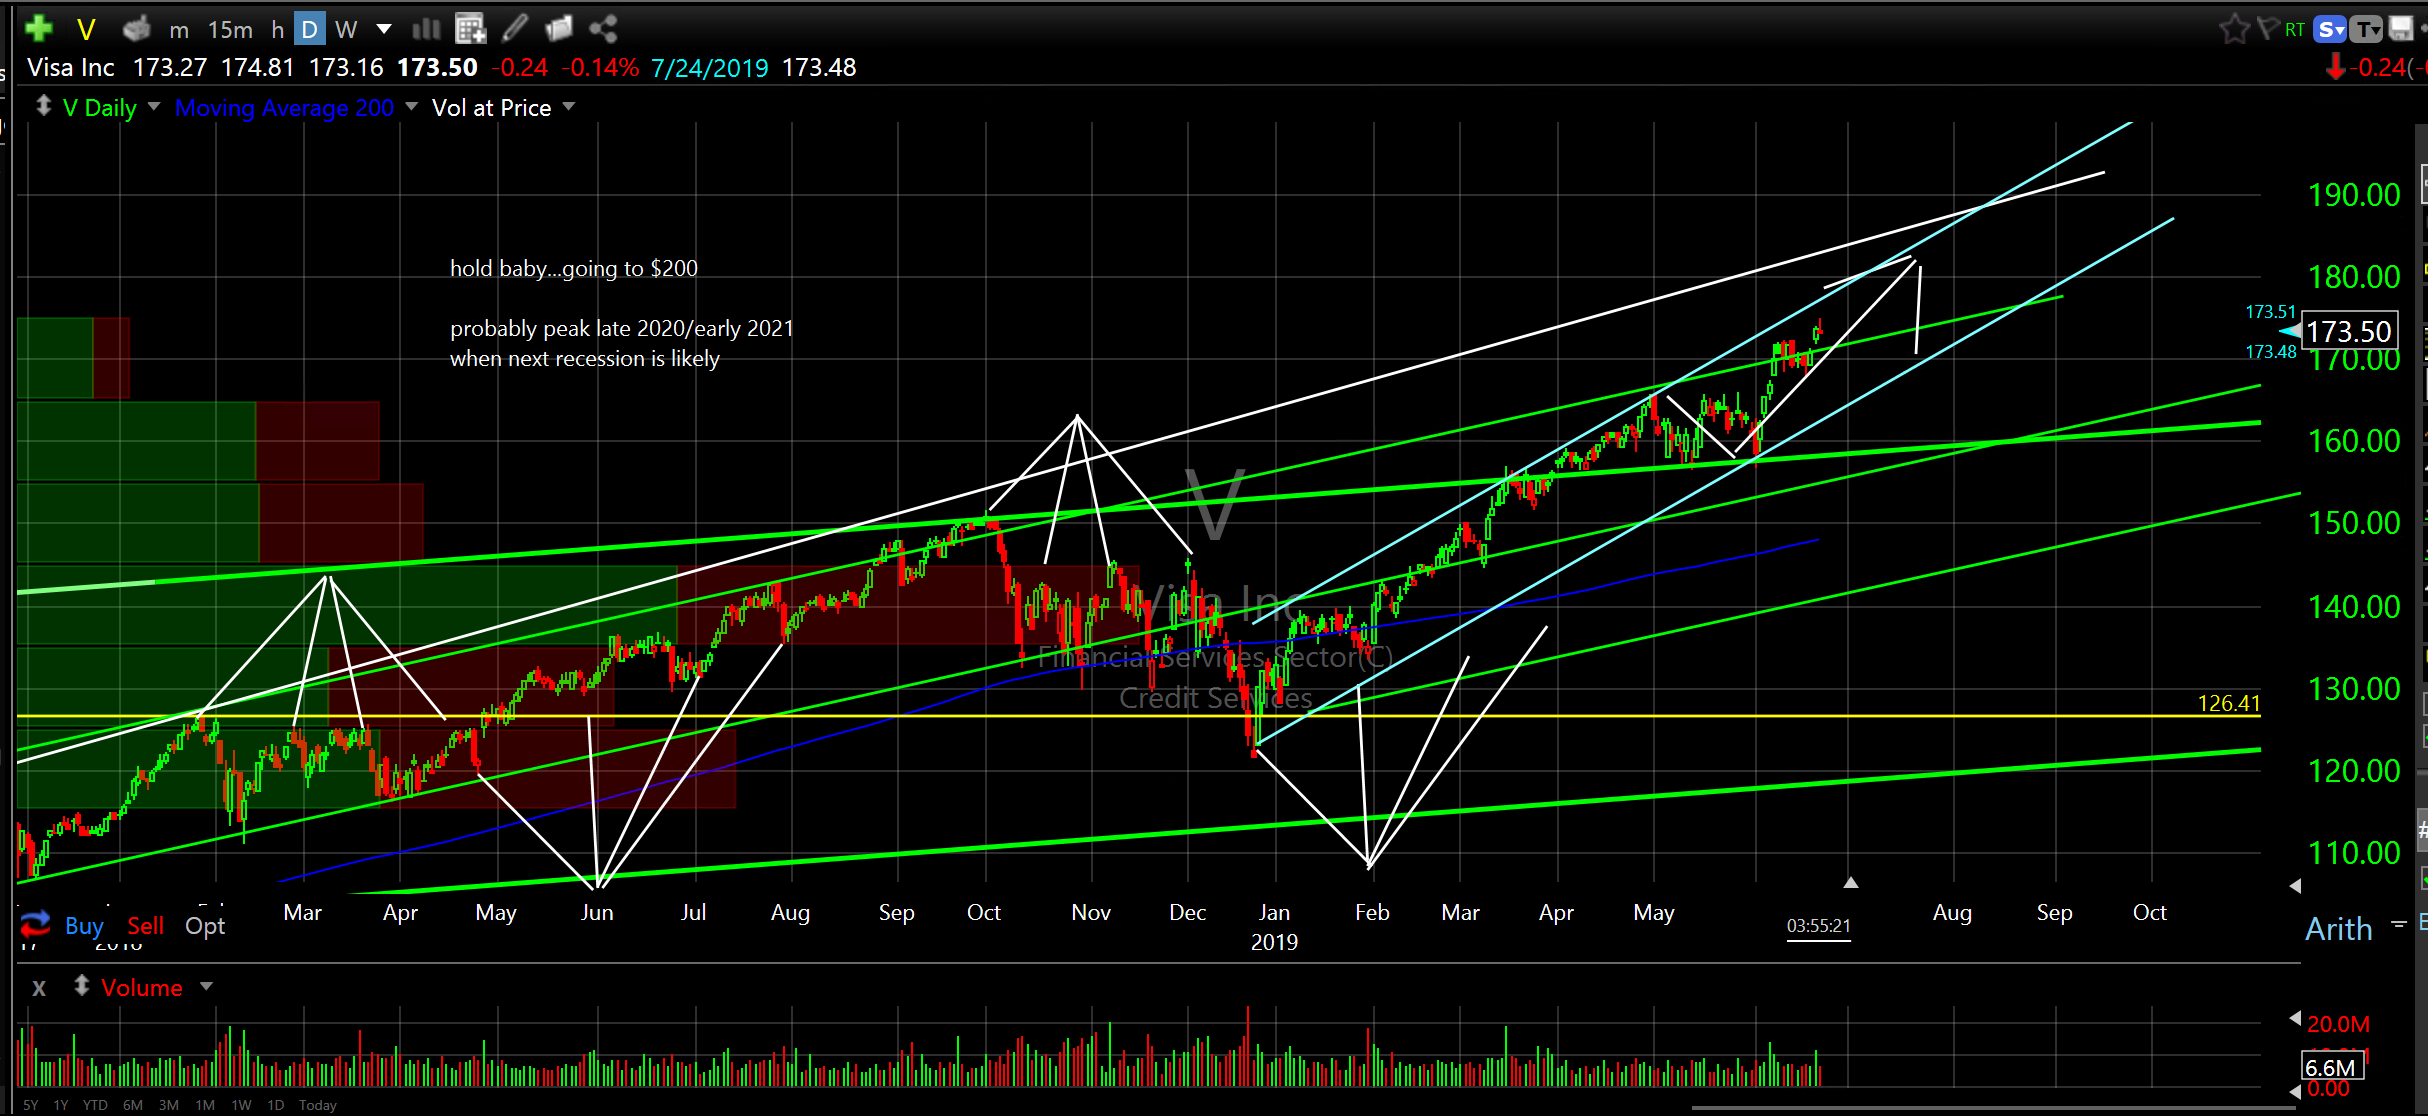The height and width of the screenshot is (1116, 2428).
Task: Select the 15m time frame
Action: 230,30
